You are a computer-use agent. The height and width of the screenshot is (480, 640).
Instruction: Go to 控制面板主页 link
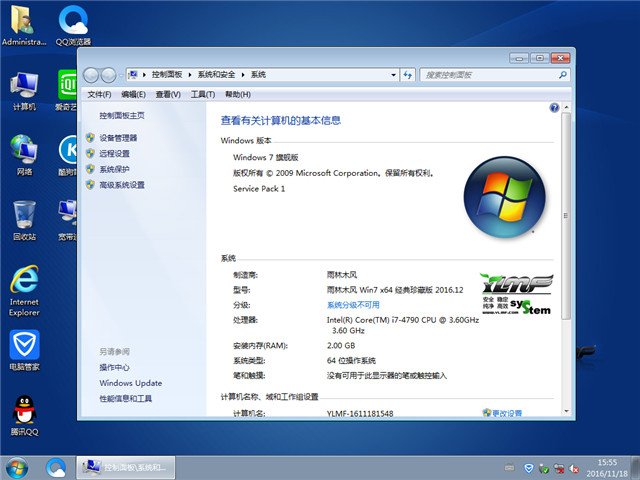tap(122, 116)
